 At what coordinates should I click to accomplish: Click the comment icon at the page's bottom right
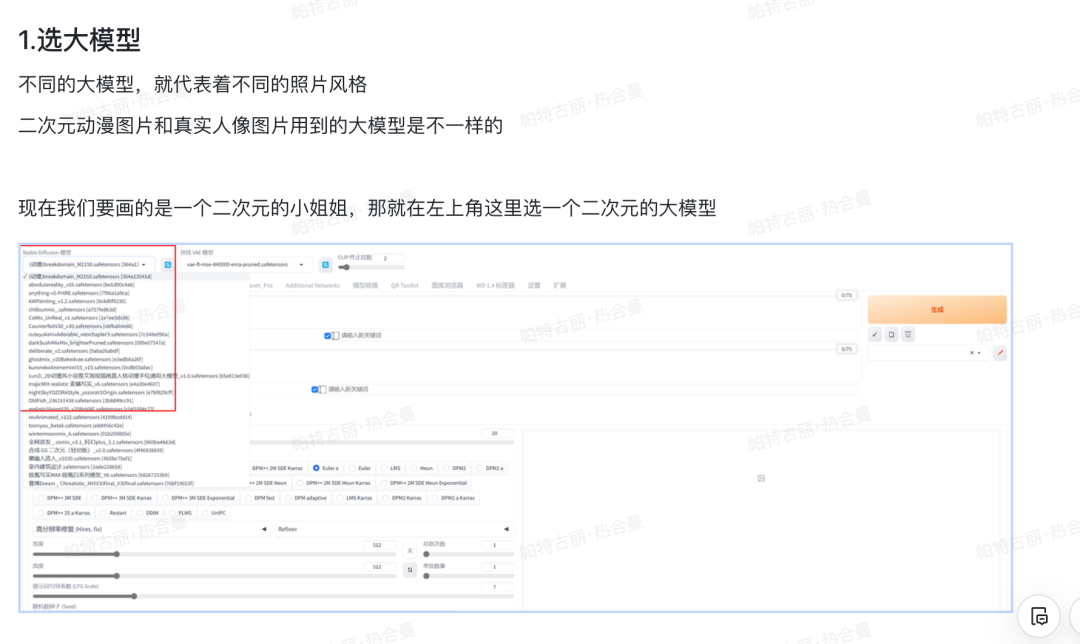point(1039,616)
